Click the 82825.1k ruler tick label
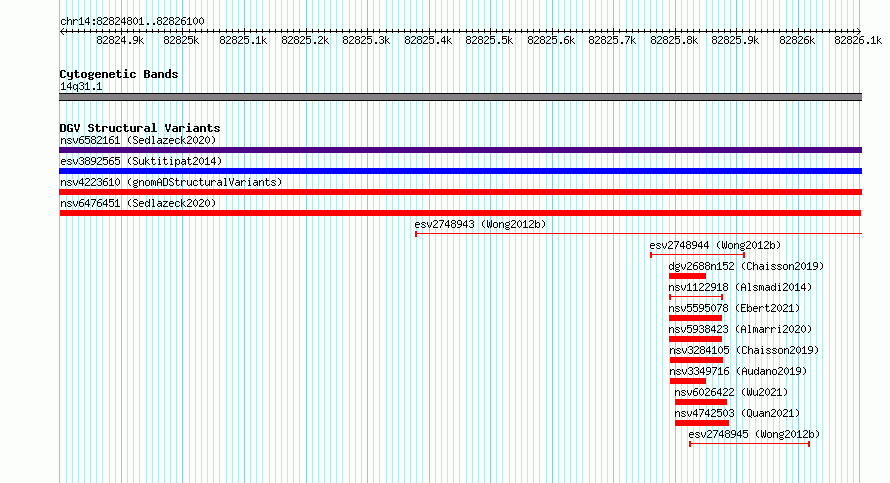 coord(243,40)
